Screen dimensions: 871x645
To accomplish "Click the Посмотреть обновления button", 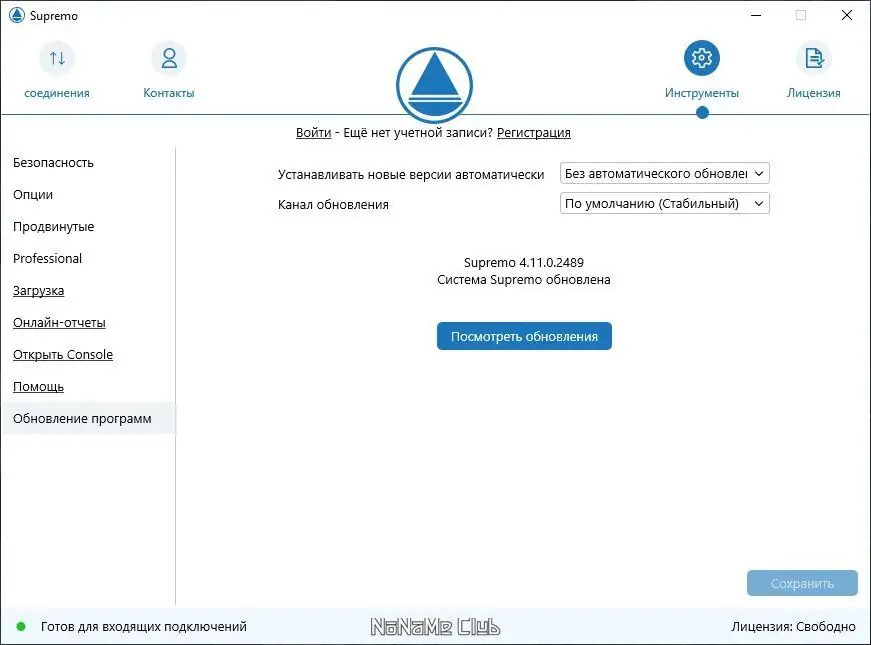I will tap(524, 336).
